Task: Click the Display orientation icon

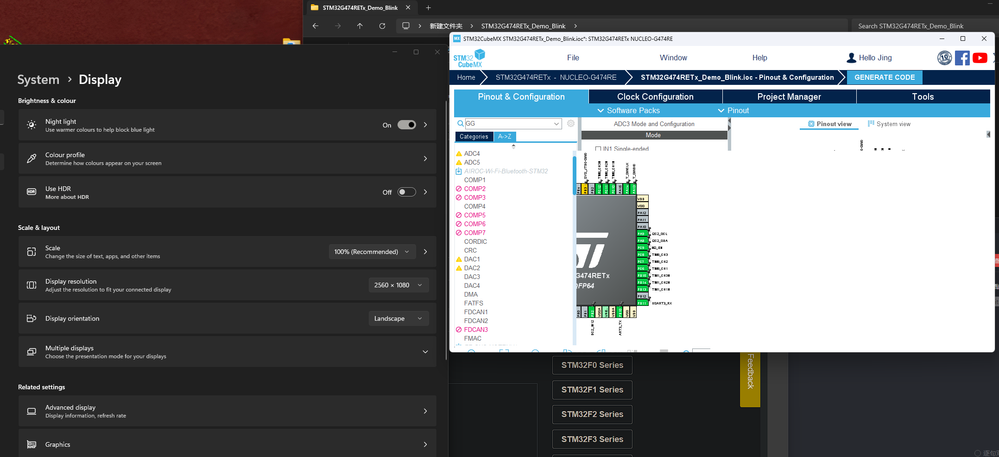Action: point(31,318)
